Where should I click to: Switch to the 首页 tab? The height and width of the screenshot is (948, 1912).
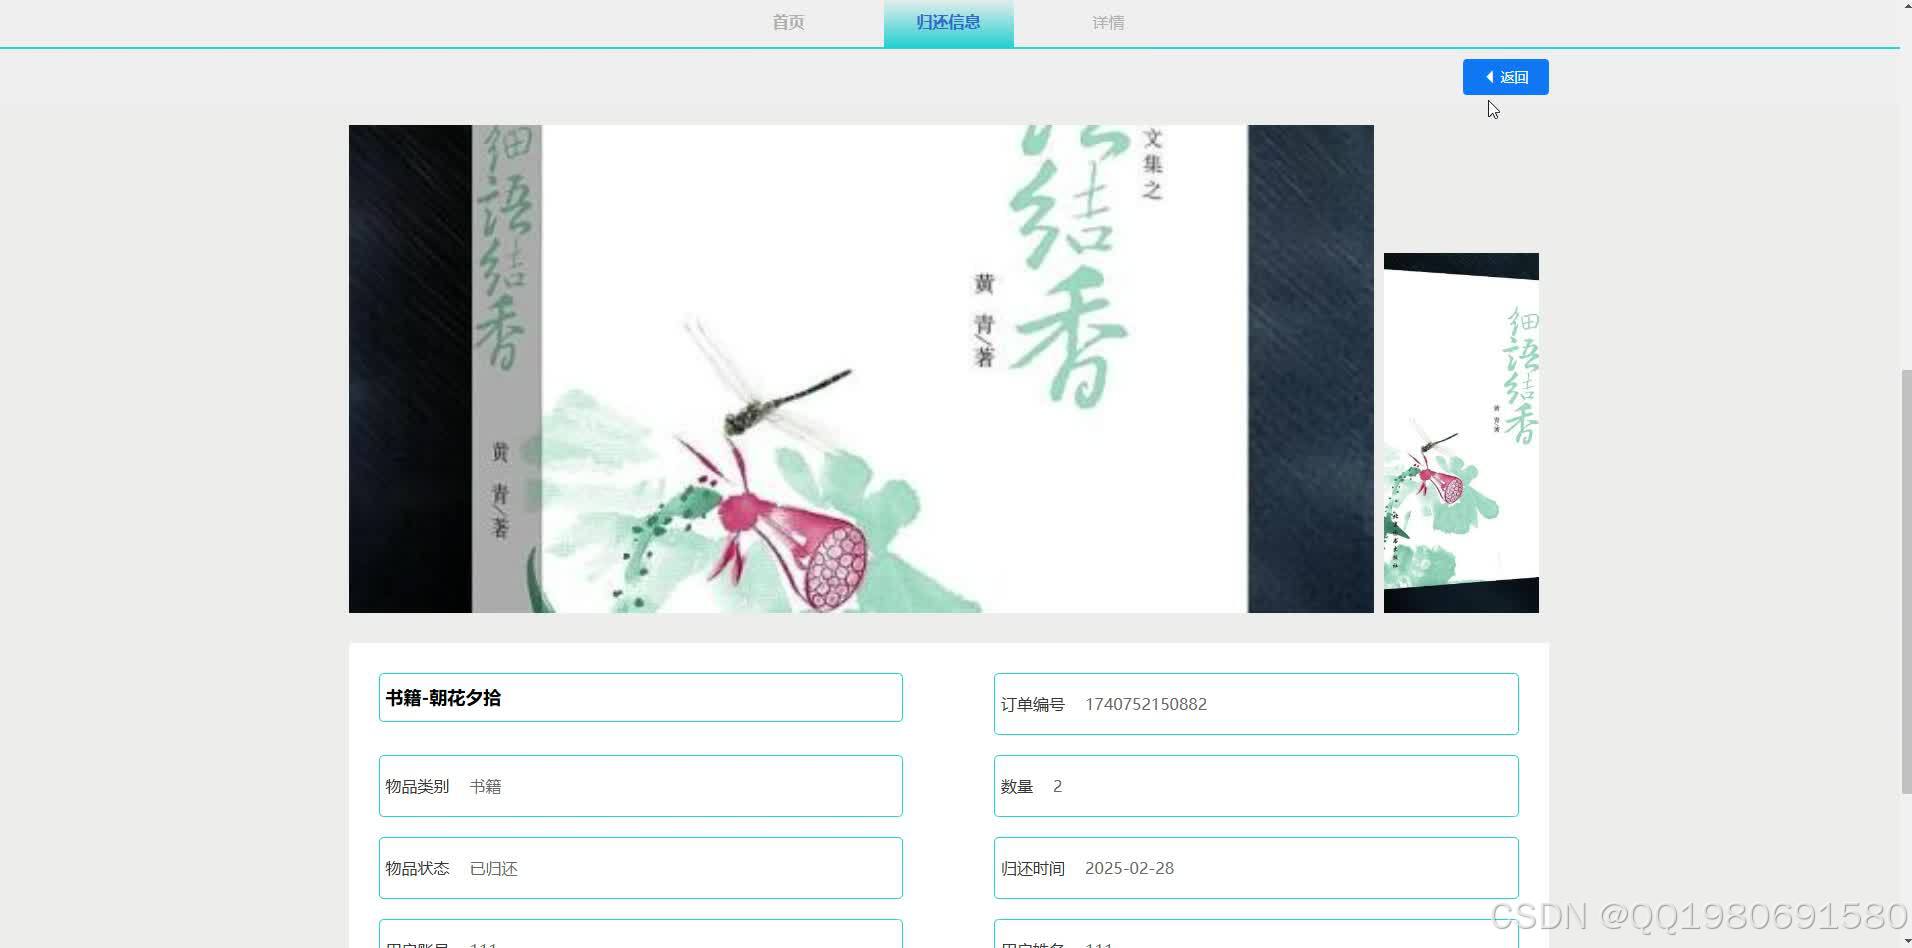(788, 22)
